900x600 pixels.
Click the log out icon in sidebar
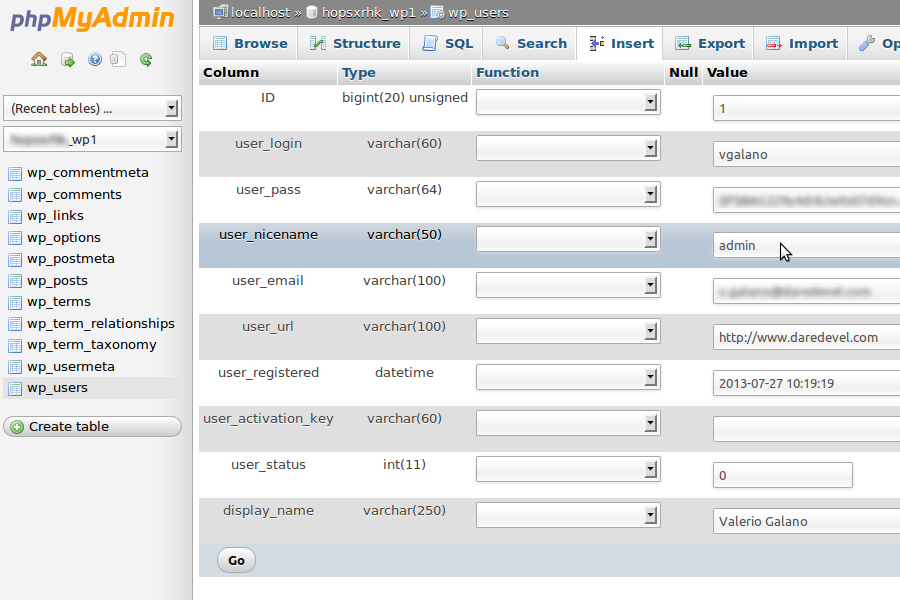tap(68, 60)
